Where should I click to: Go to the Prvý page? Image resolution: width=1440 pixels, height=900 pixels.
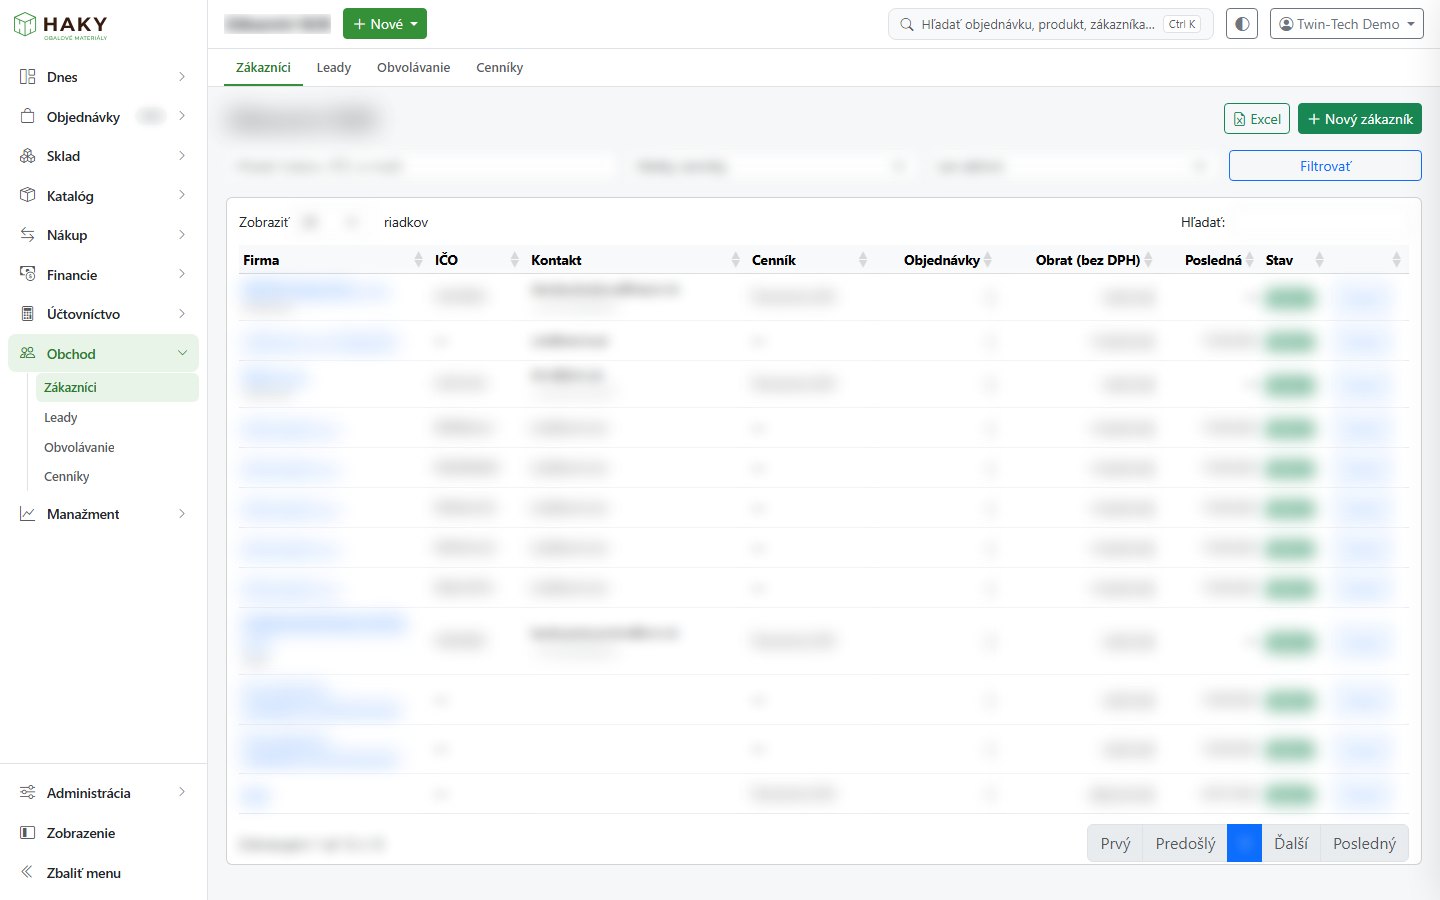[1115, 843]
